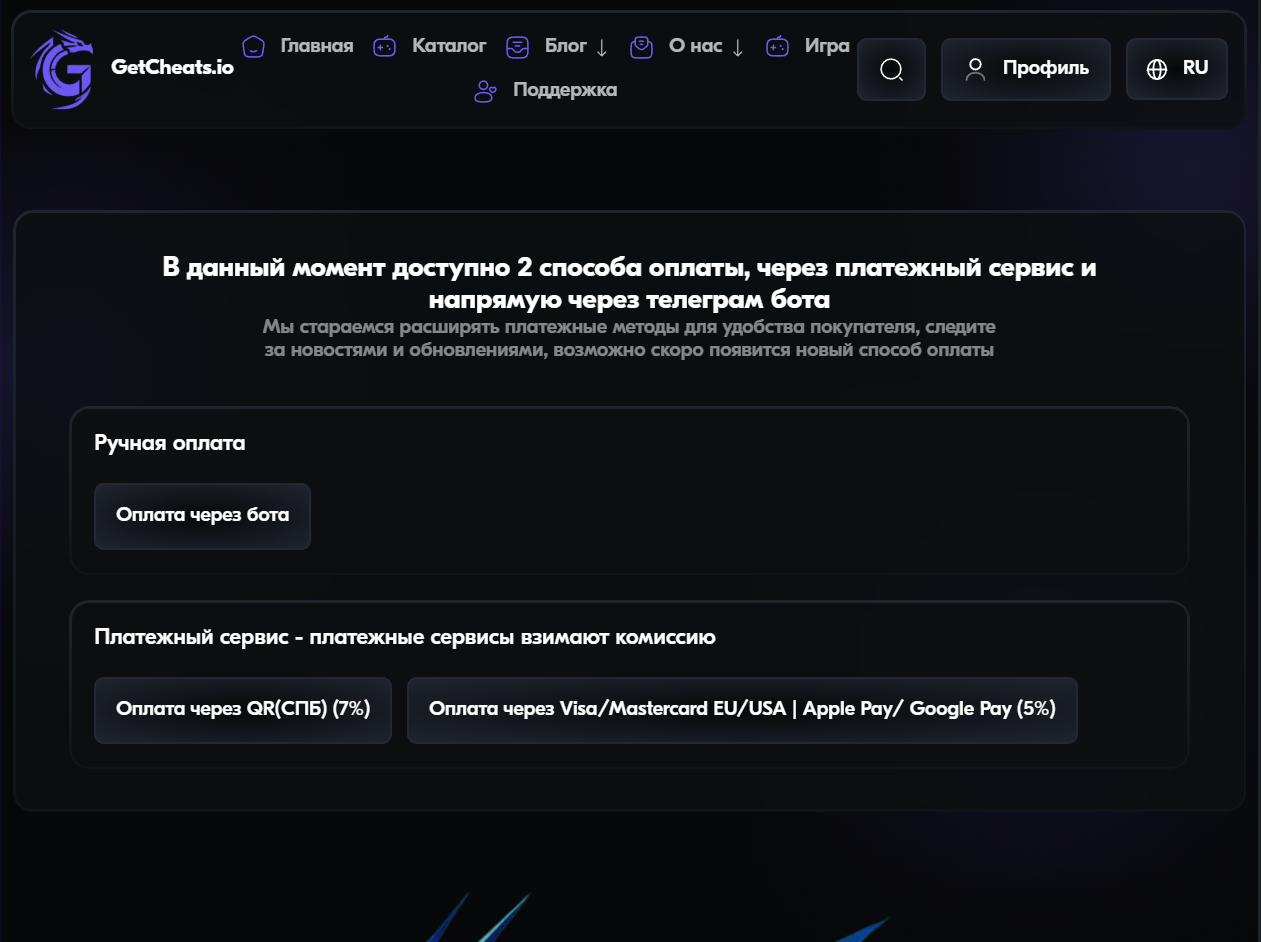
Task: Expand the О нас dropdown arrow
Action: tap(738, 48)
